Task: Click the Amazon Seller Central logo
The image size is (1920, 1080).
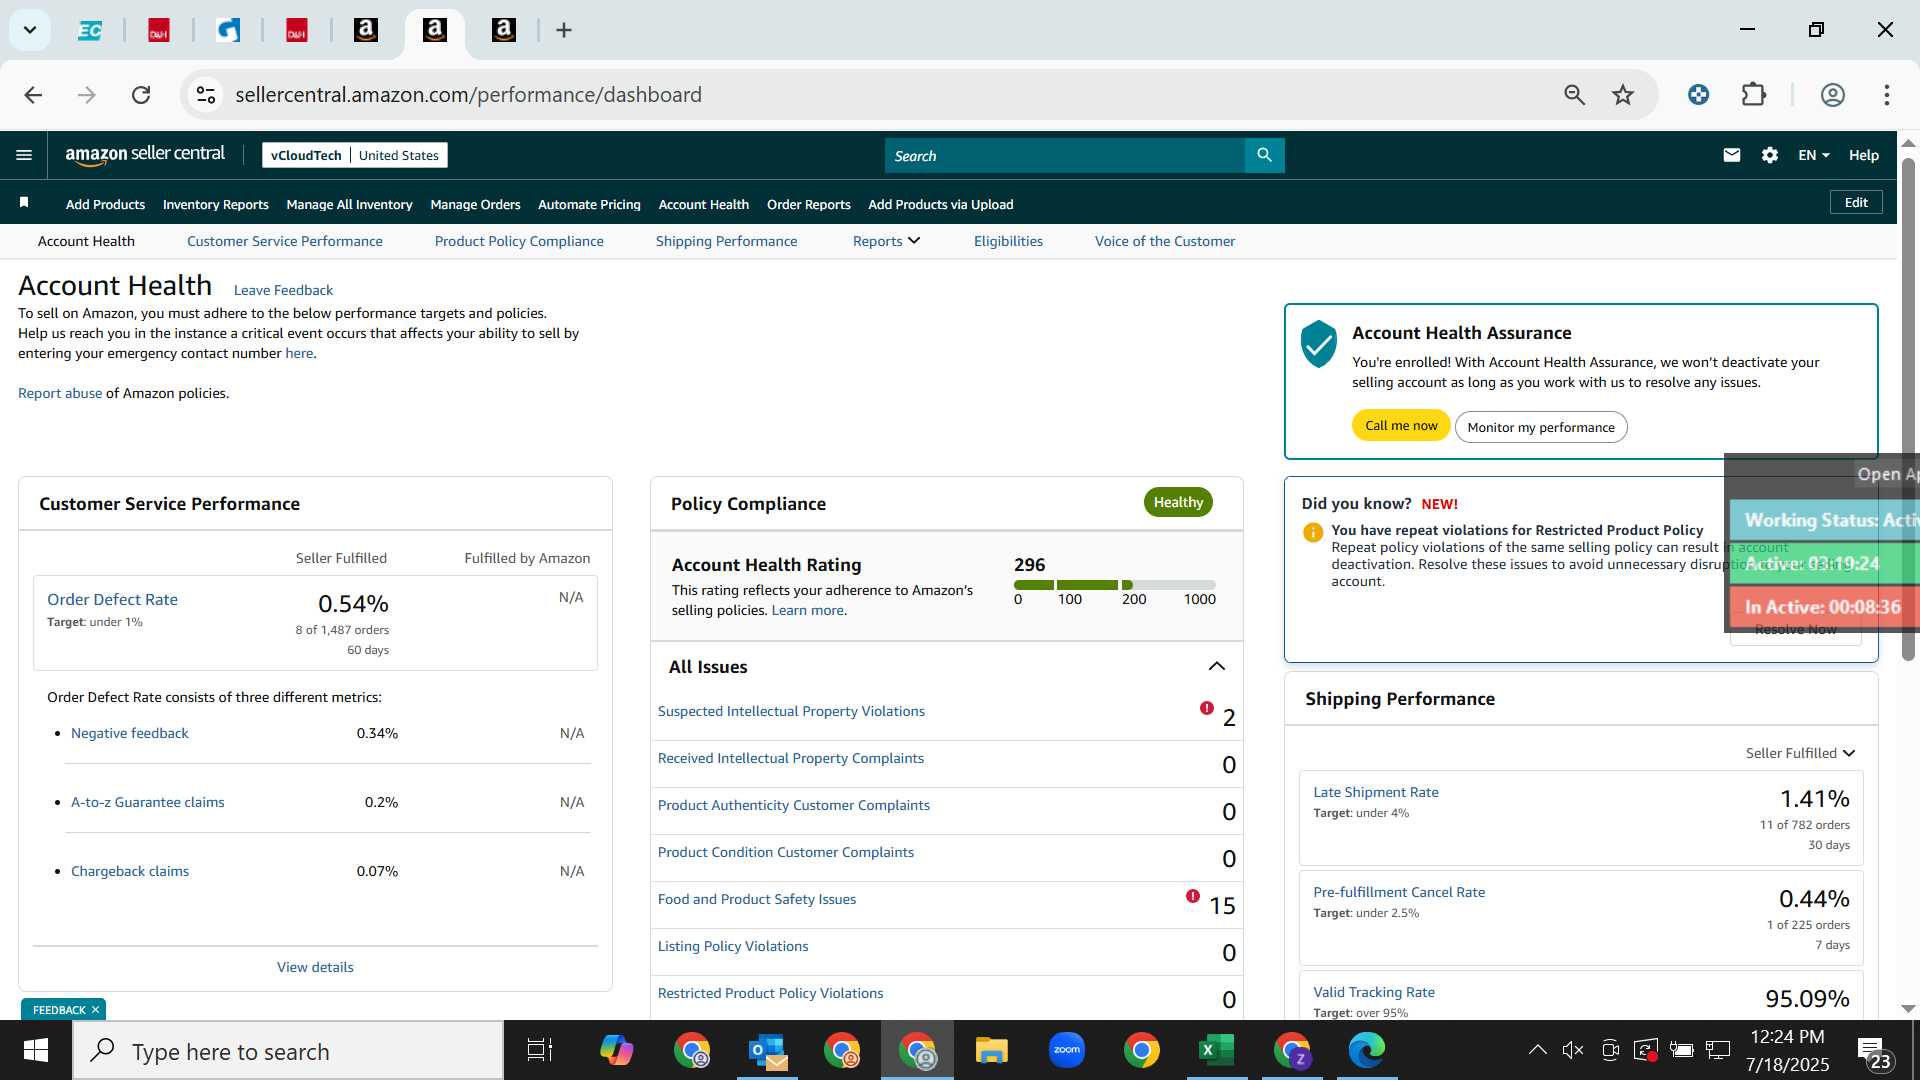Action: pos(145,155)
